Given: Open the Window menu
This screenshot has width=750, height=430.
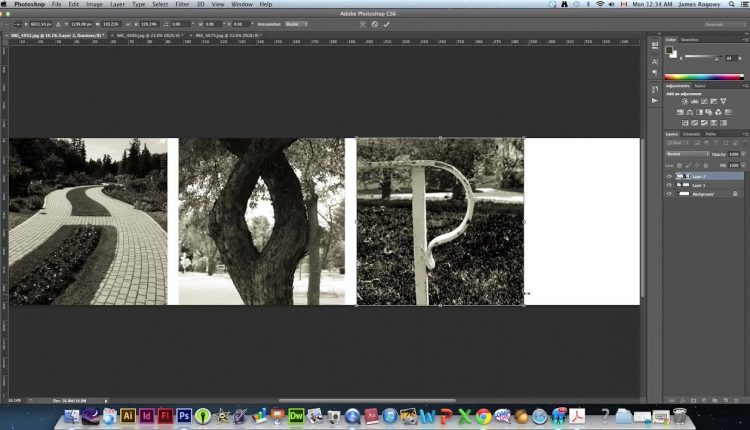Looking at the screenshot, I should (242, 4).
